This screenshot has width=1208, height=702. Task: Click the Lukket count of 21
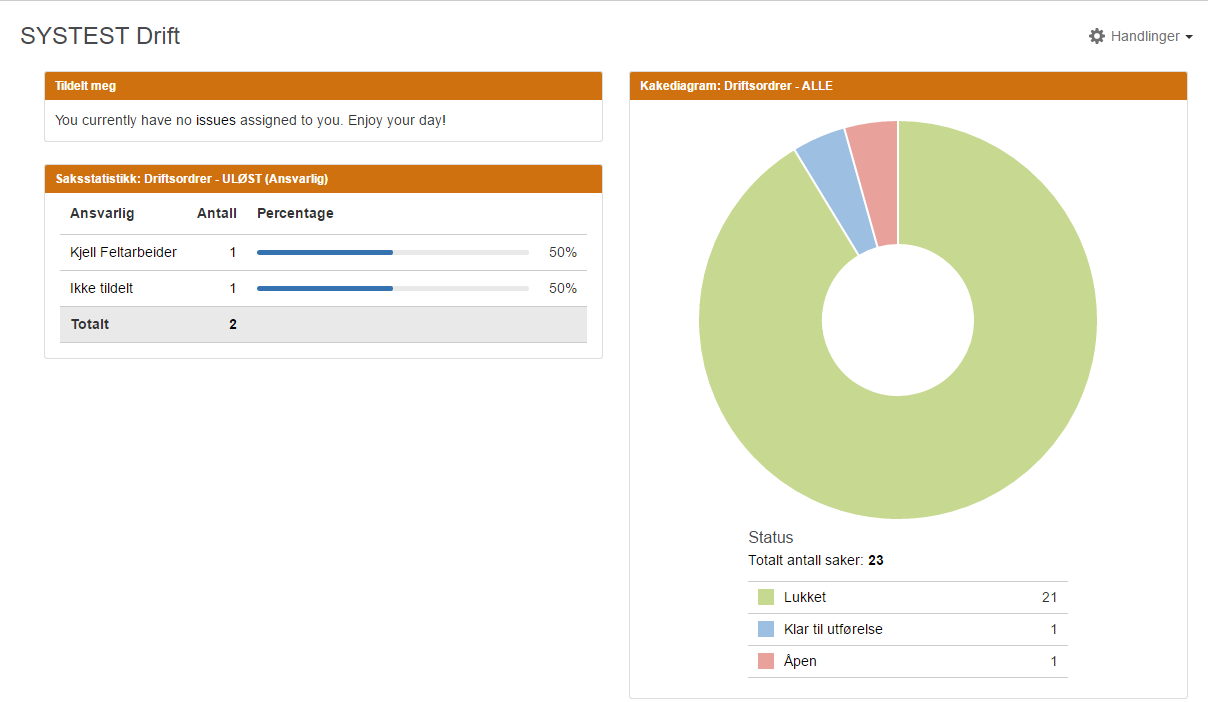coord(1049,597)
